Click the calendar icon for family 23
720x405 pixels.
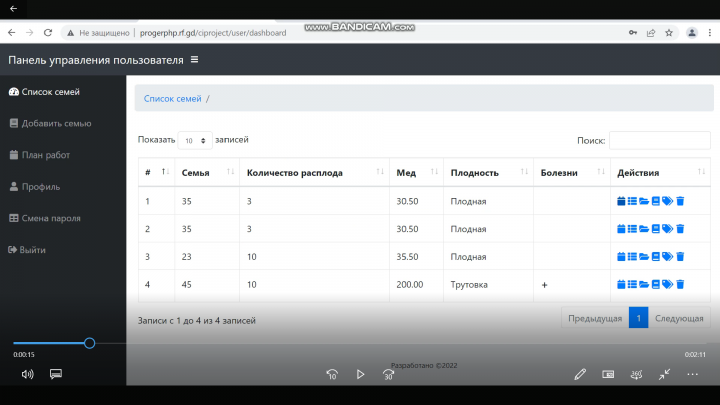click(621, 257)
